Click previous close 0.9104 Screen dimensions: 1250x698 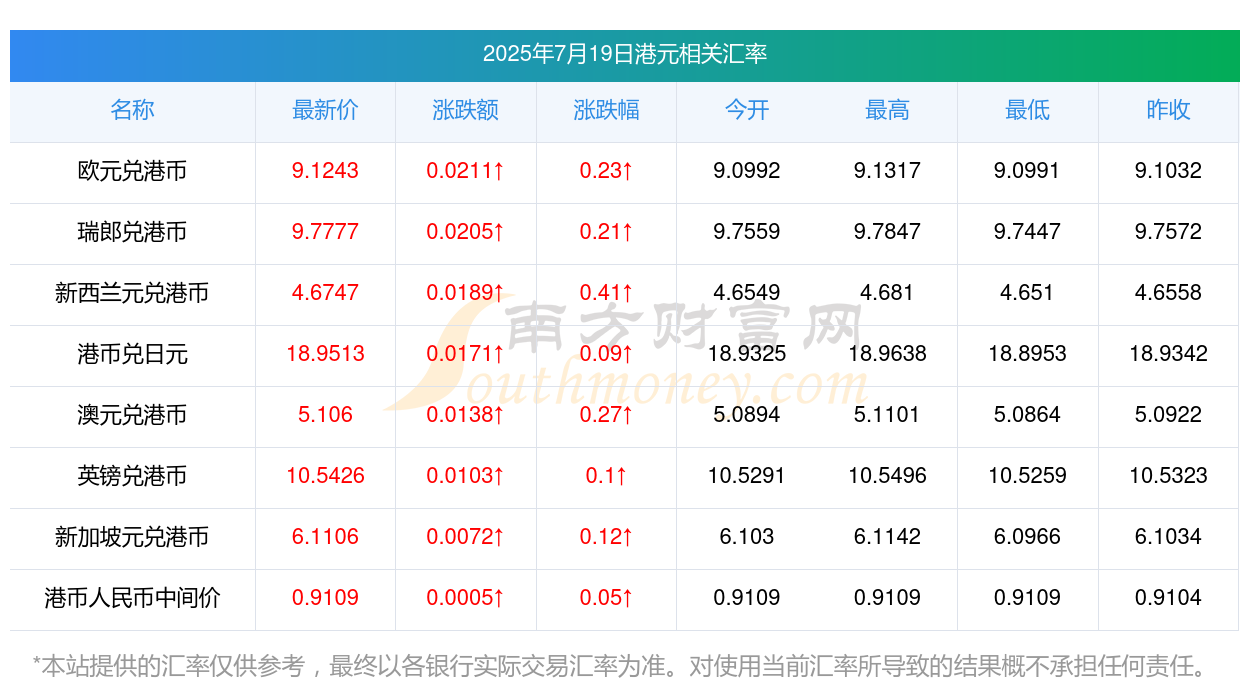click(x=1168, y=598)
